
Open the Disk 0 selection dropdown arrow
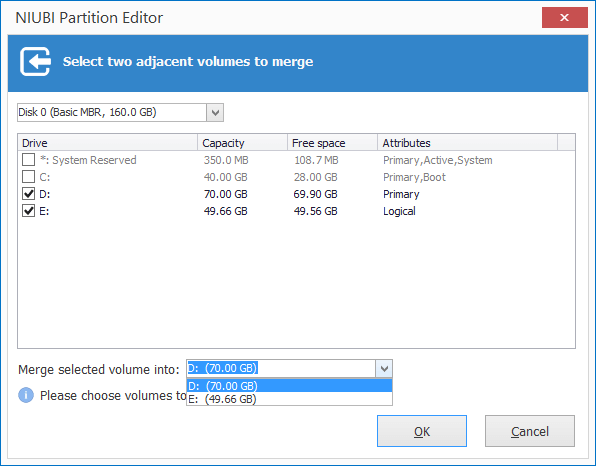215,113
